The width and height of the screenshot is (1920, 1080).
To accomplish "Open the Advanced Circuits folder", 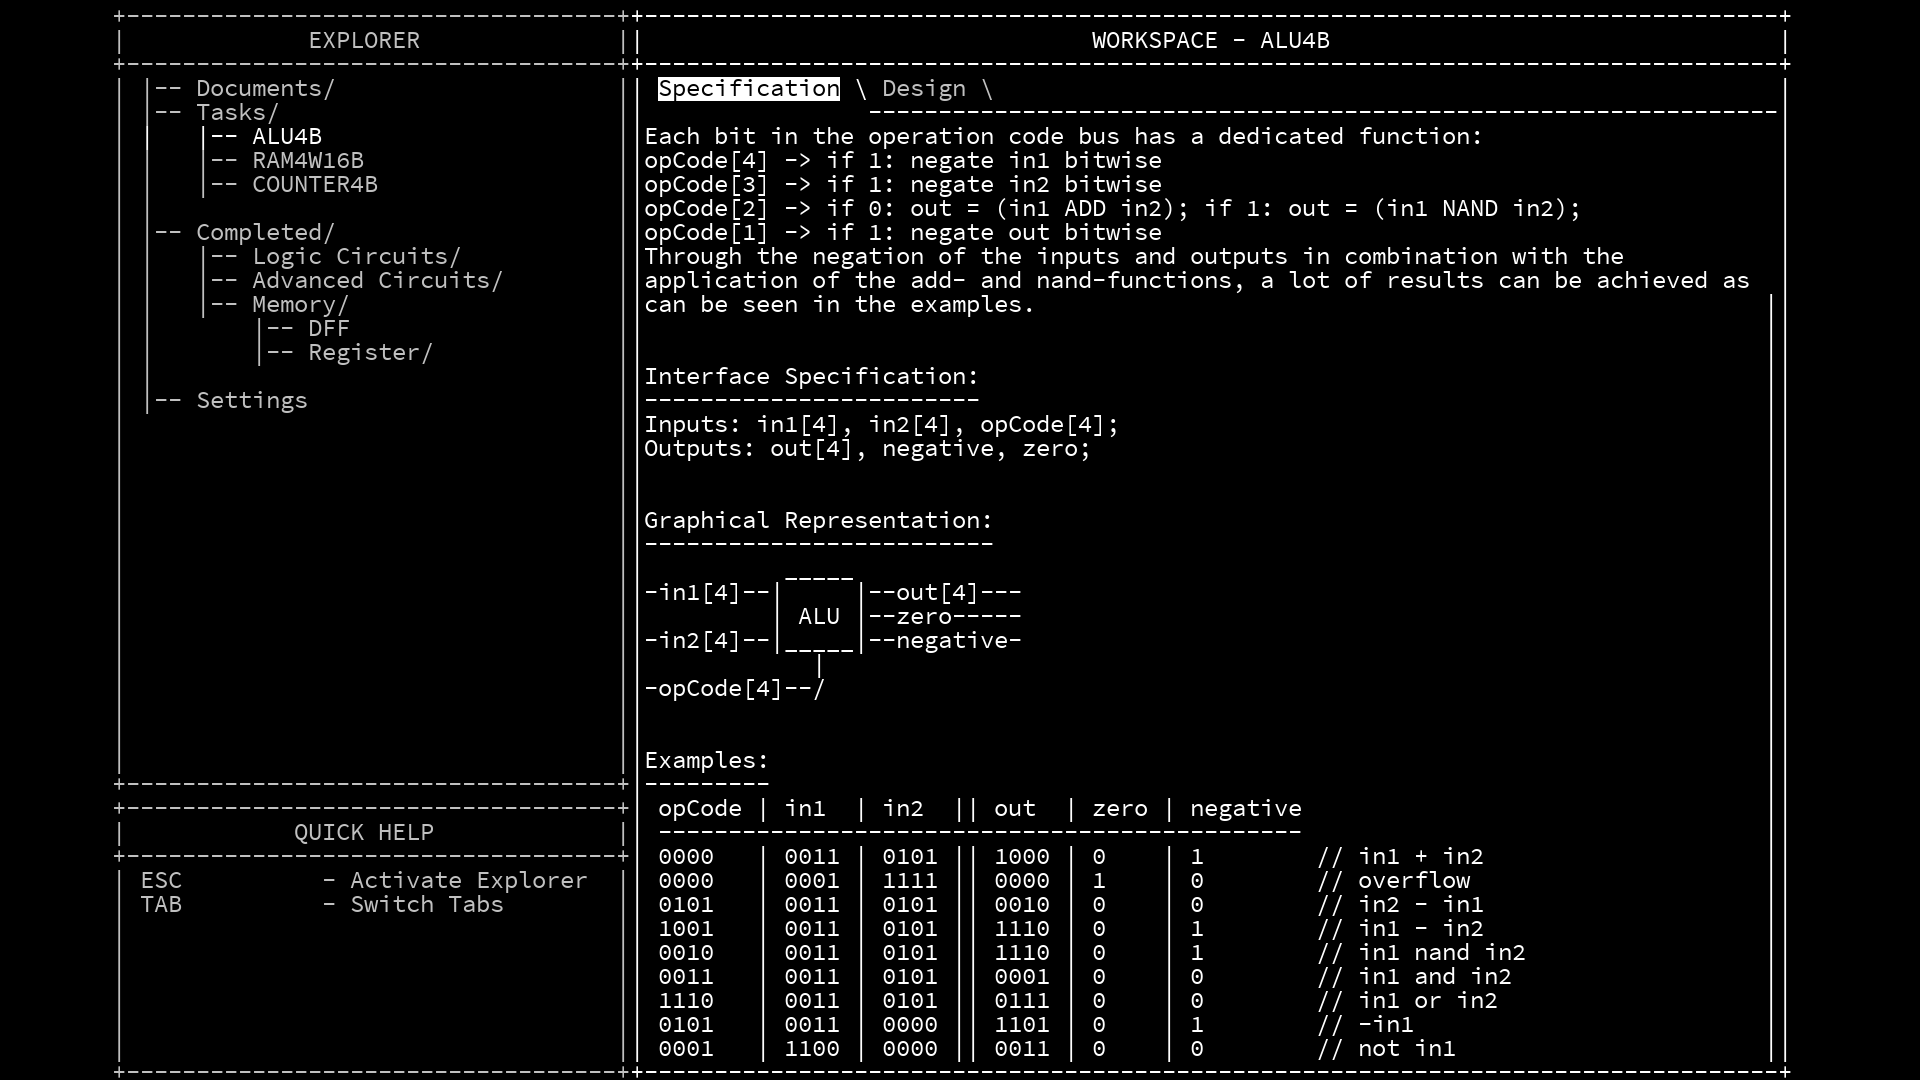I will [377, 280].
